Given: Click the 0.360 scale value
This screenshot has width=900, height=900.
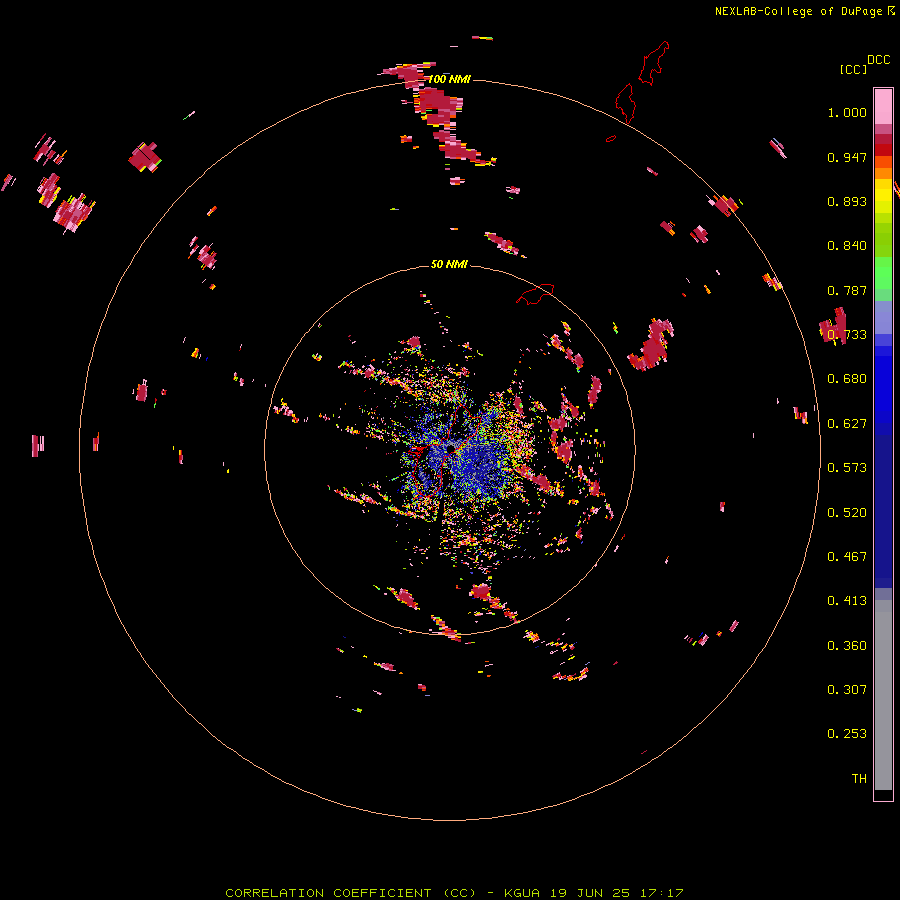Looking at the screenshot, I should tap(847, 646).
